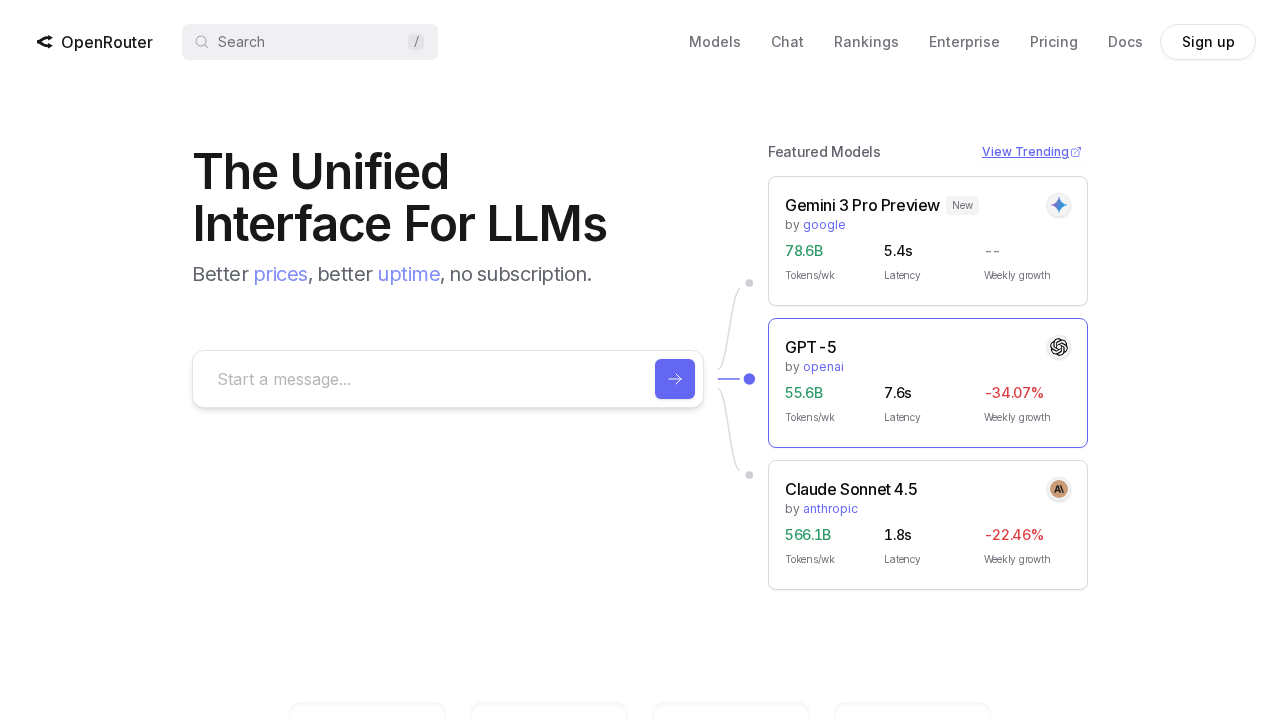1280x720 pixels.
Task: Open the View Trending link
Action: 1025,152
